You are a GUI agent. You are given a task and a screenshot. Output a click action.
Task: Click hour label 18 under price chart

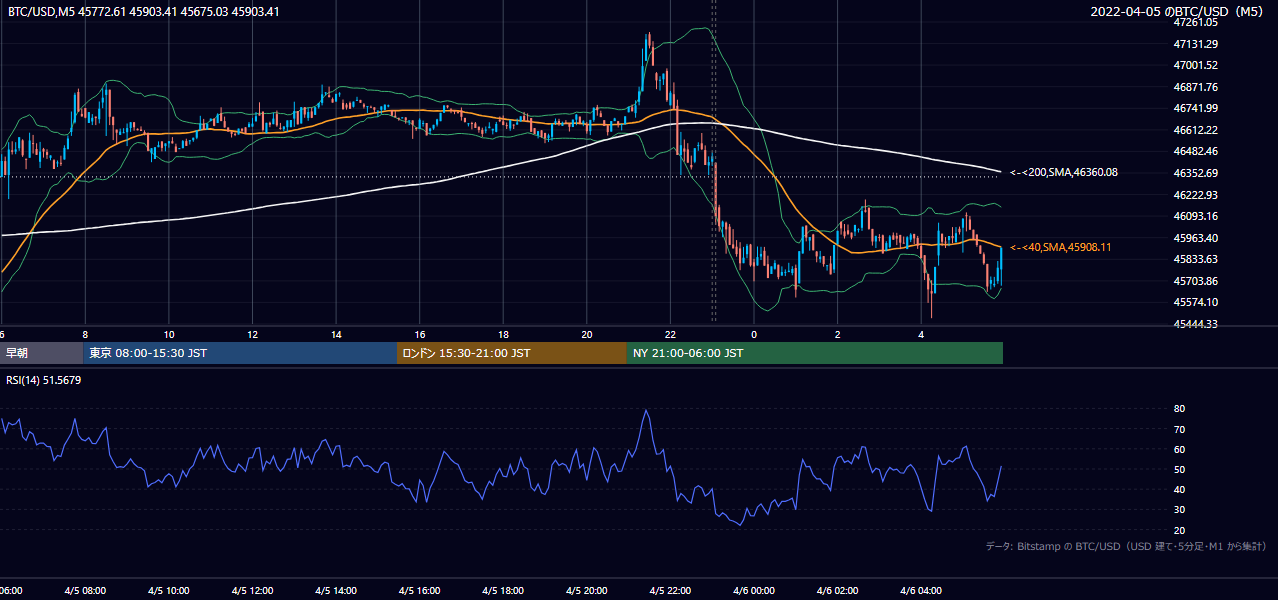pyautogui.click(x=504, y=334)
